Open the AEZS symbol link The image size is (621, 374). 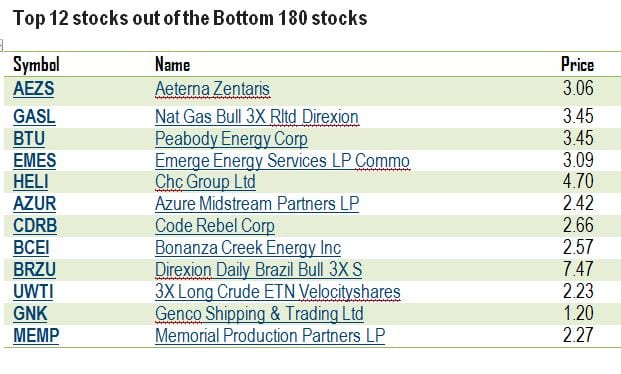pos(34,89)
